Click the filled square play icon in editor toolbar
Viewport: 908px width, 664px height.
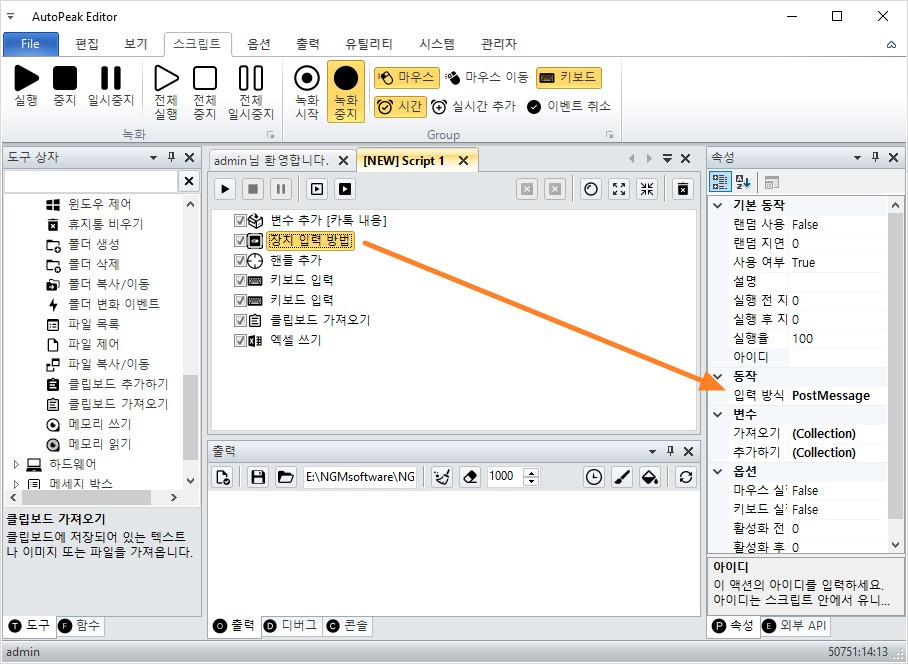point(345,189)
